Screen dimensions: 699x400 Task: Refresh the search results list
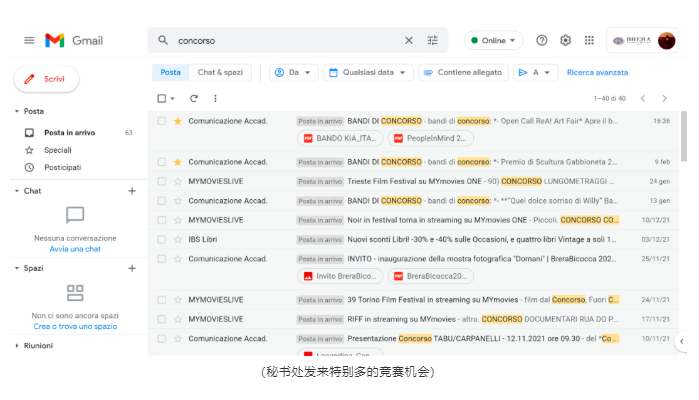pos(193,98)
